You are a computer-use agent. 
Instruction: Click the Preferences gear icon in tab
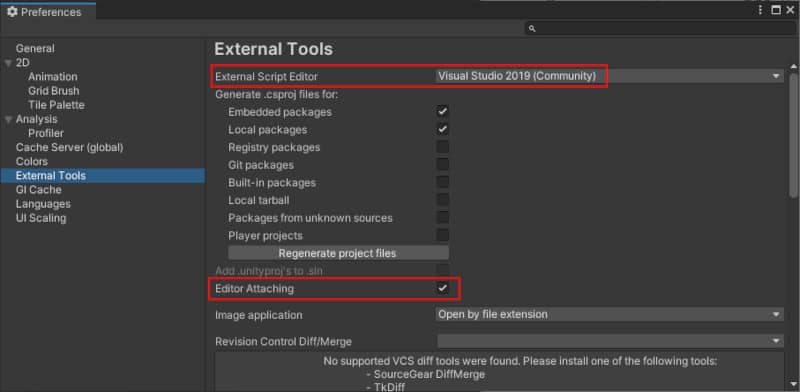coord(12,12)
